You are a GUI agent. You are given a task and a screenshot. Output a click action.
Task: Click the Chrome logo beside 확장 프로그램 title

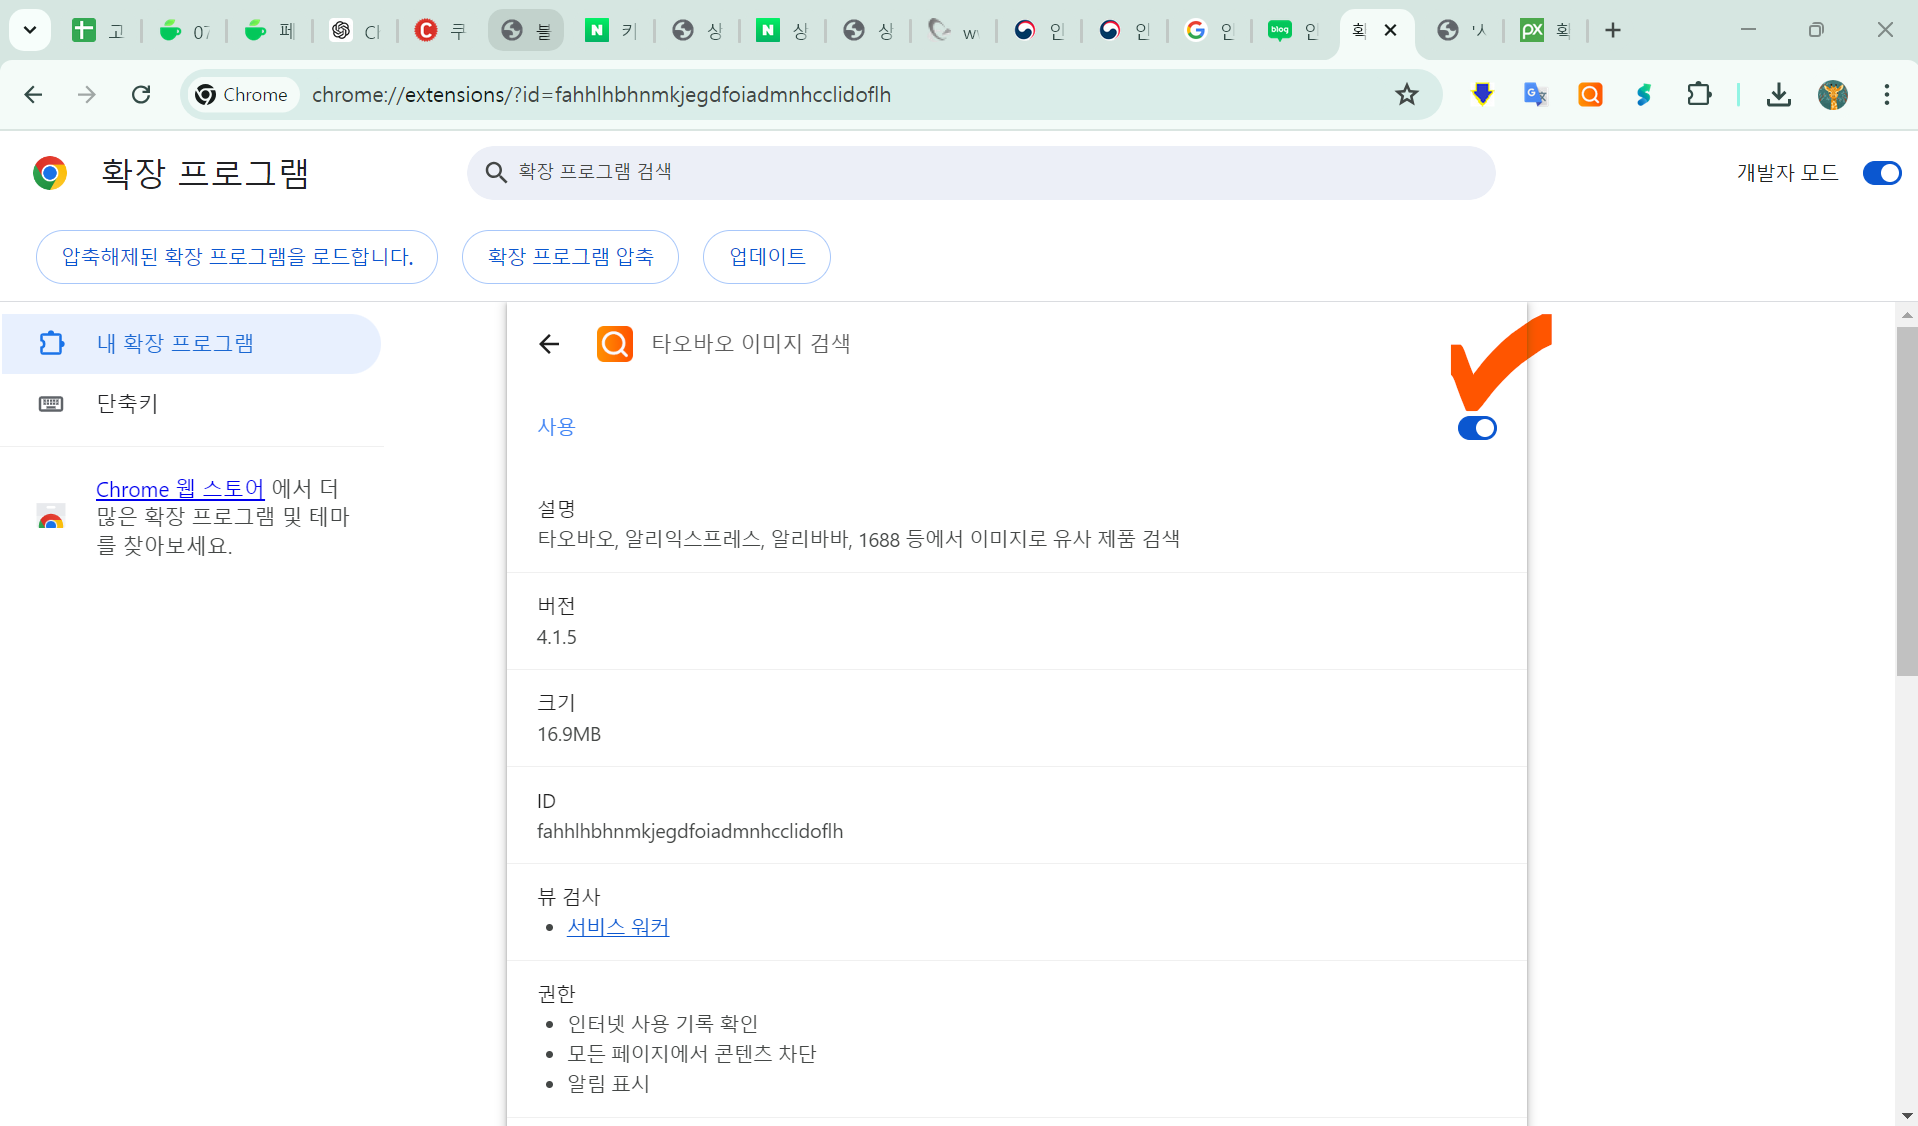coord(50,173)
